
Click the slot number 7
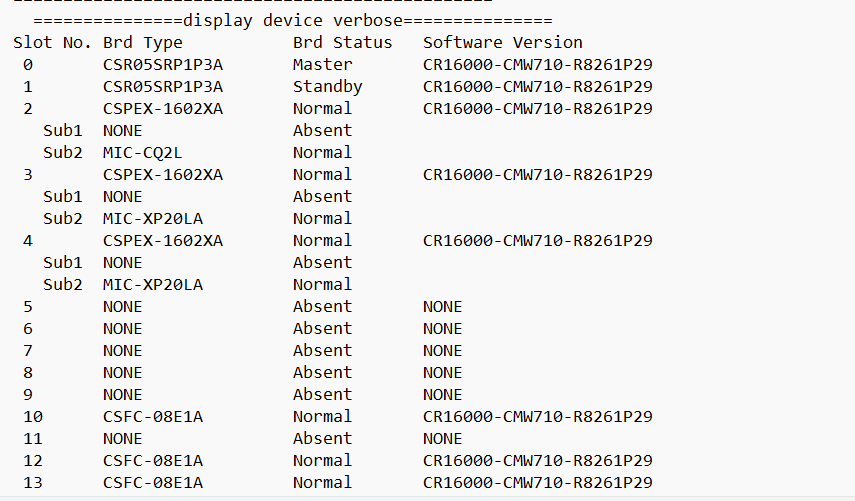tap(28, 350)
